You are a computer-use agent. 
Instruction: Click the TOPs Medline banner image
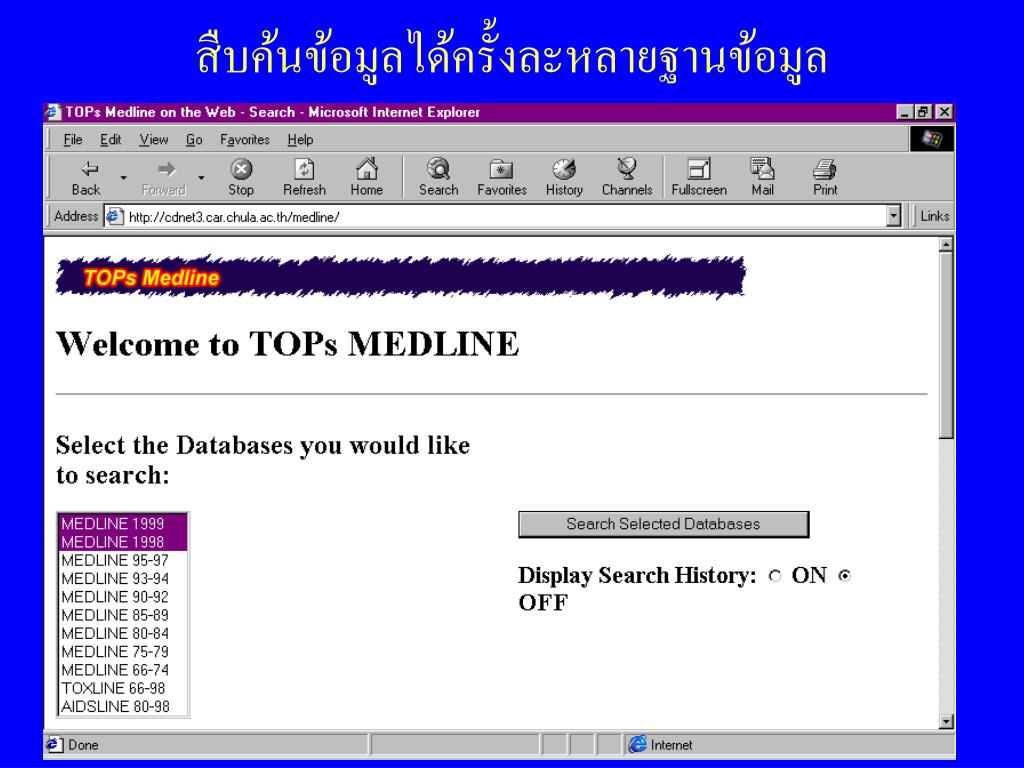click(x=400, y=277)
